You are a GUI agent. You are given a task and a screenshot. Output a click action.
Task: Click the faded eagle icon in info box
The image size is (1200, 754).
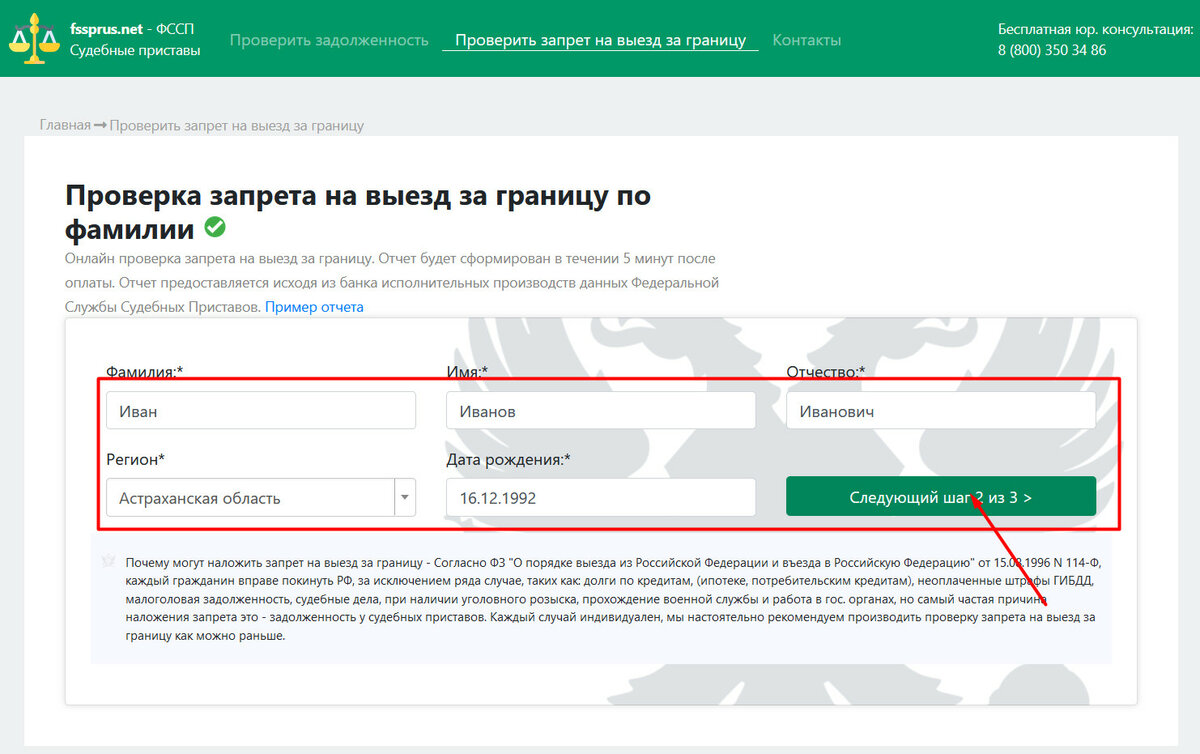(x=108, y=561)
